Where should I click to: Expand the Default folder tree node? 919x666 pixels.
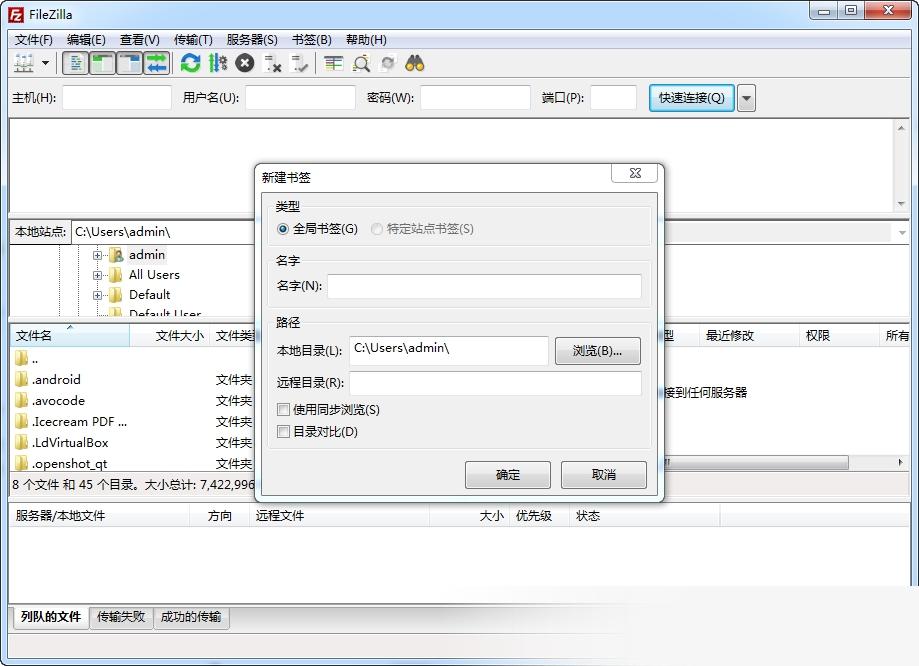pyautogui.click(x=97, y=295)
